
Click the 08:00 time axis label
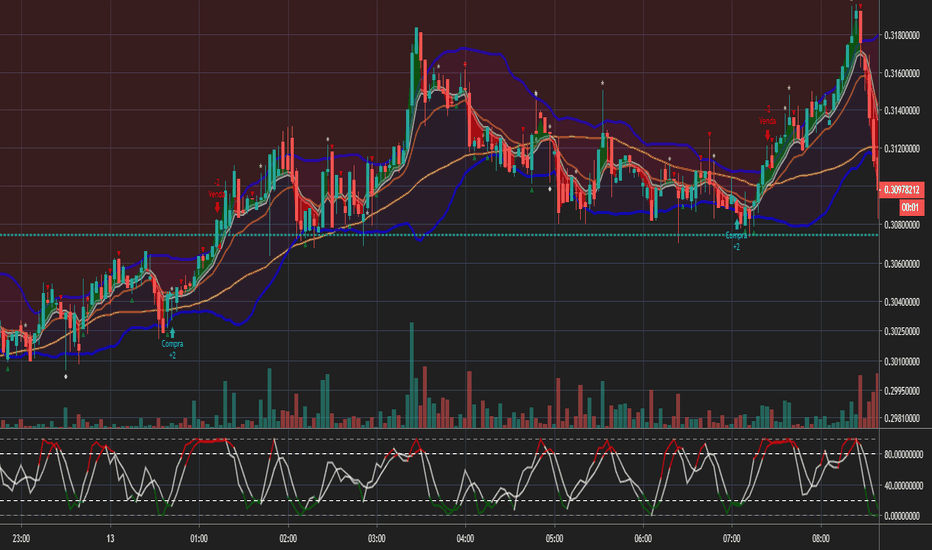coord(821,539)
